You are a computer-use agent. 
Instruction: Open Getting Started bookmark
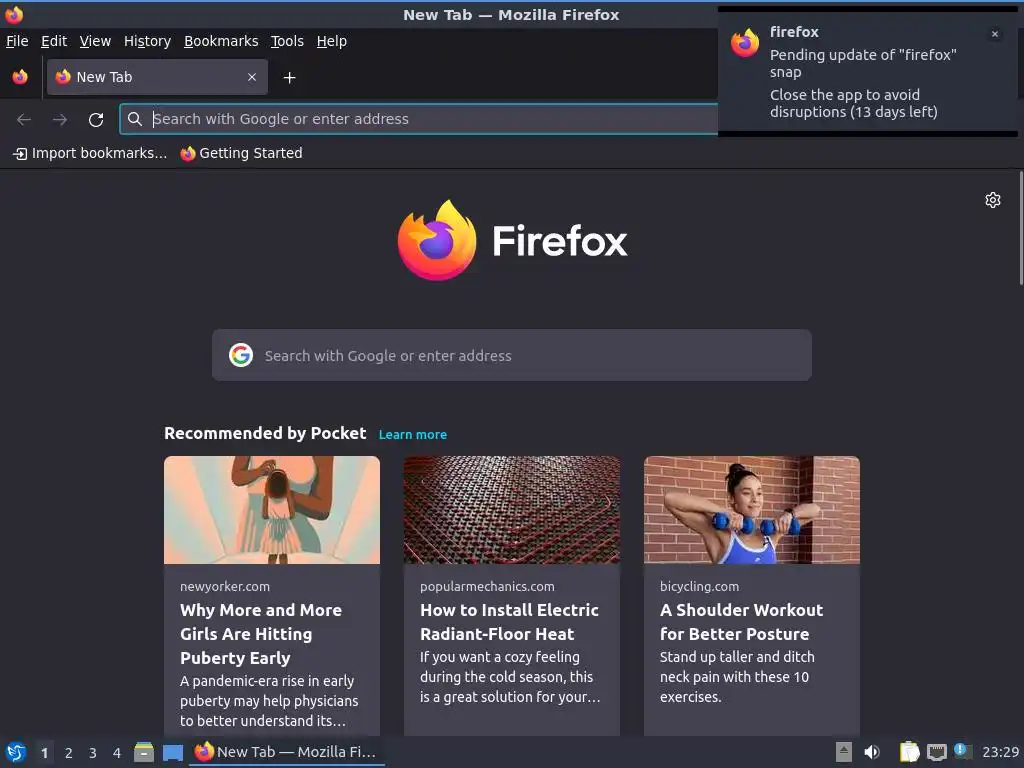pos(242,153)
